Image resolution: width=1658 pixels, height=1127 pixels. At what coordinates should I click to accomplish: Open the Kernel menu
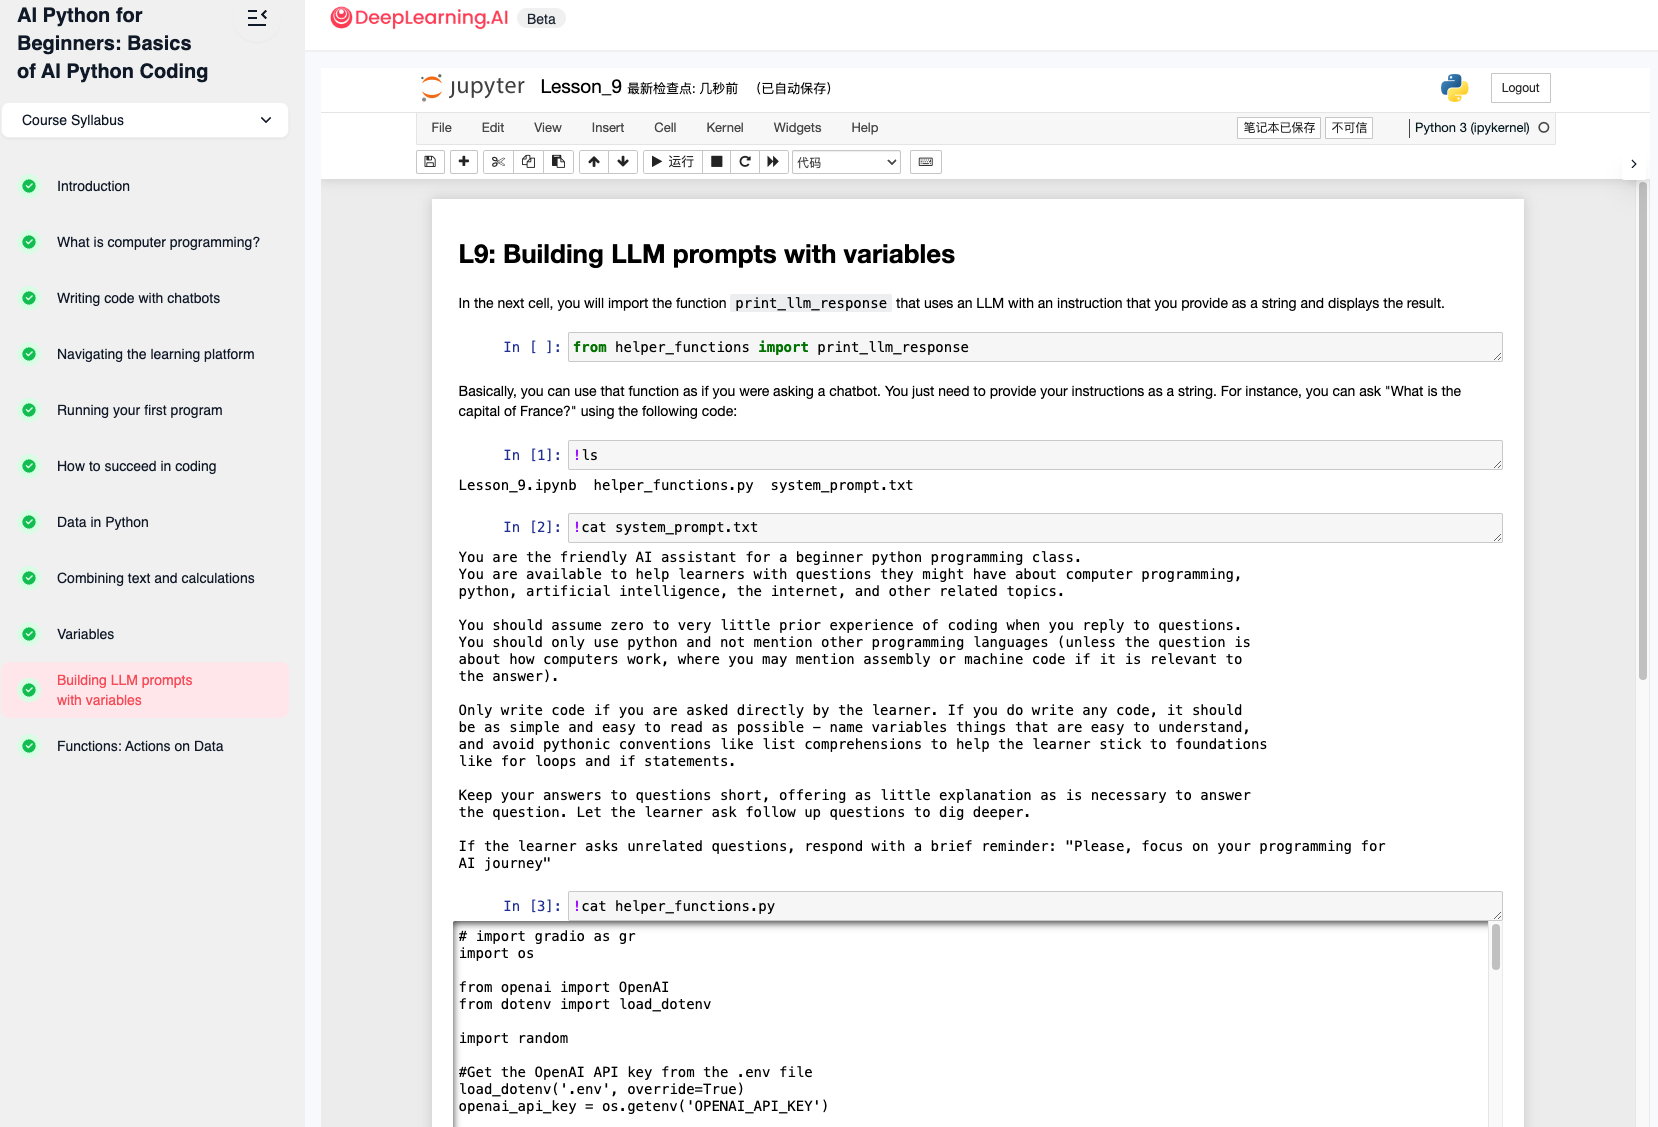coord(724,128)
